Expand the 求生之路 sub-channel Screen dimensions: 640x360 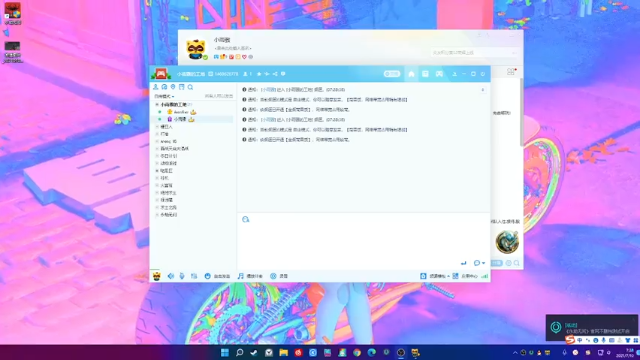tap(157, 207)
